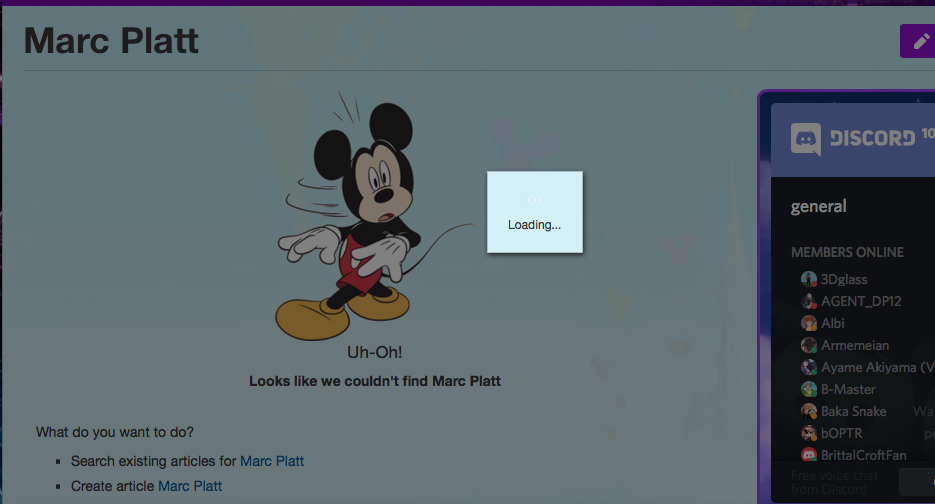This screenshot has width=935, height=504.
Task: Click BrittalCroftFan's red avatar
Action: coord(809,455)
